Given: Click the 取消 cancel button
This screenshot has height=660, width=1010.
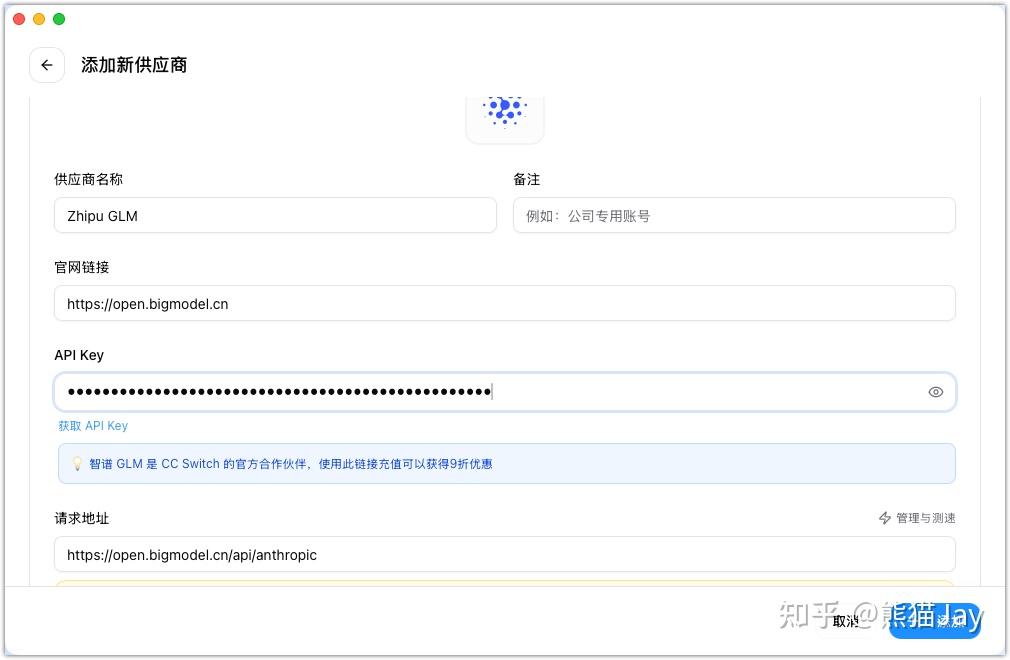Looking at the screenshot, I should (x=846, y=621).
